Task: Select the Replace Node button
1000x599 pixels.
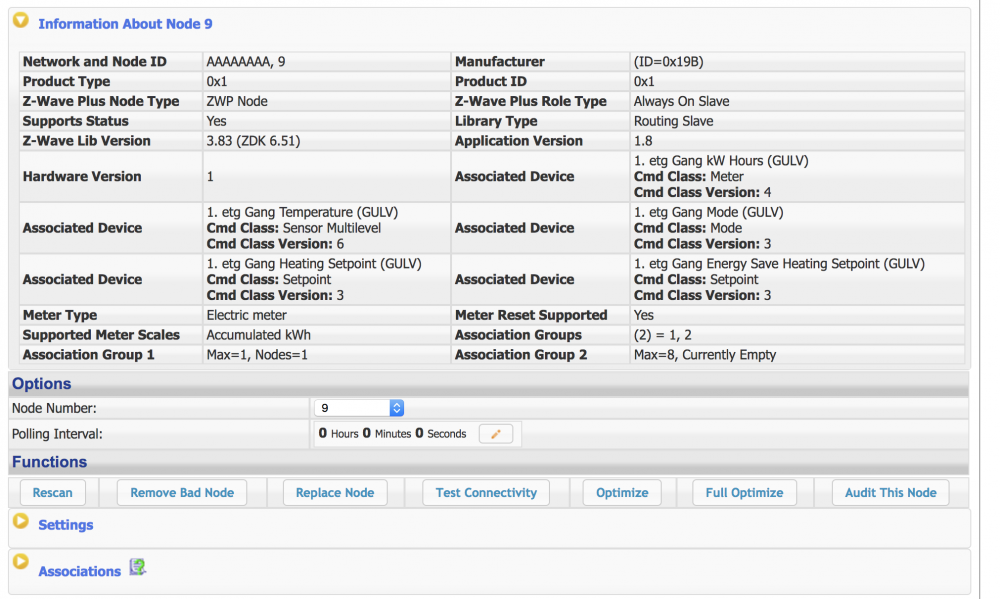Action: 335,492
